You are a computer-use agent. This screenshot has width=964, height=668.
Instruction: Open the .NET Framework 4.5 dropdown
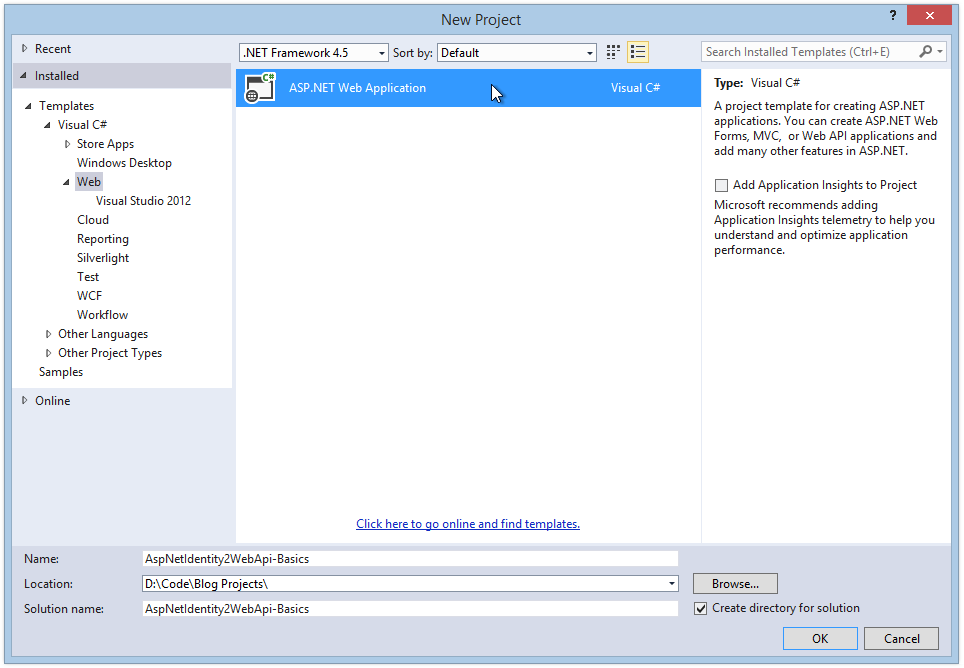pyautogui.click(x=383, y=51)
